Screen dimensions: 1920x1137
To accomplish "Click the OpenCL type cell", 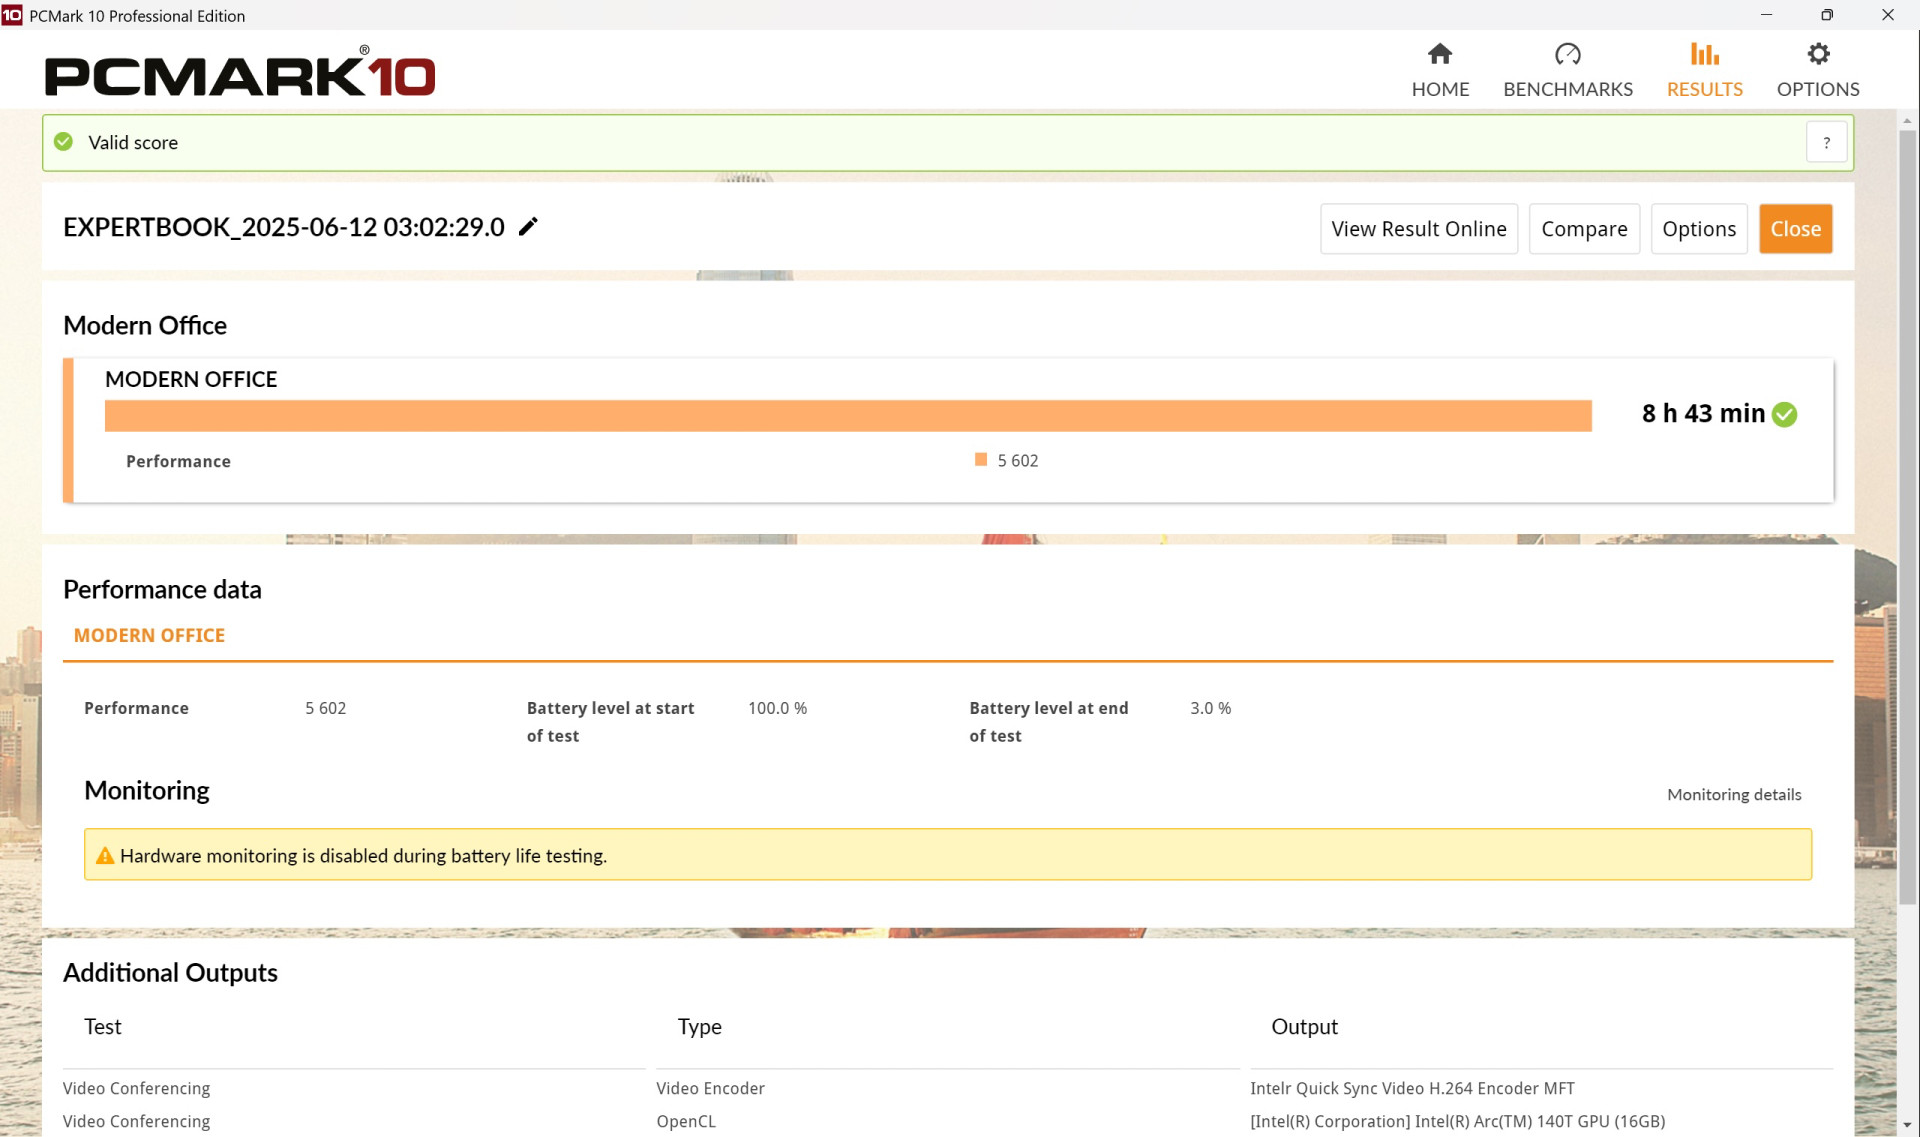I will tap(686, 1122).
